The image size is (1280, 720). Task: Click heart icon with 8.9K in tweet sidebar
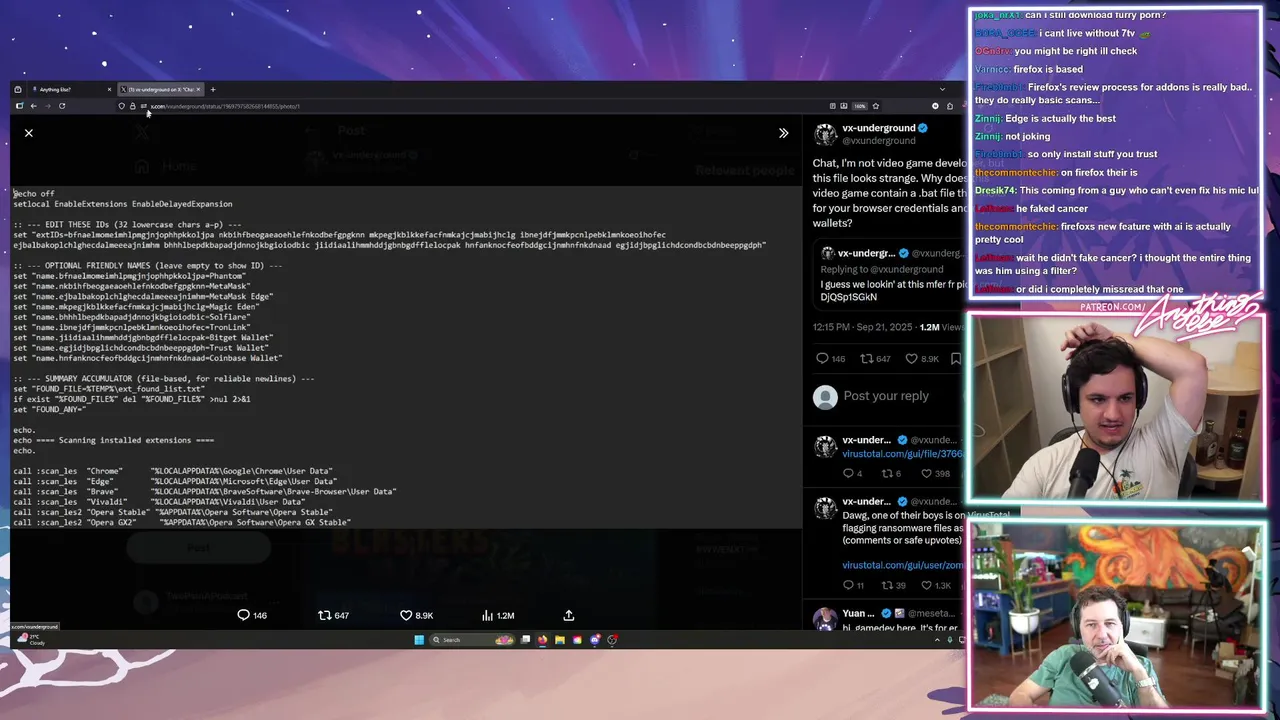[911, 358]
